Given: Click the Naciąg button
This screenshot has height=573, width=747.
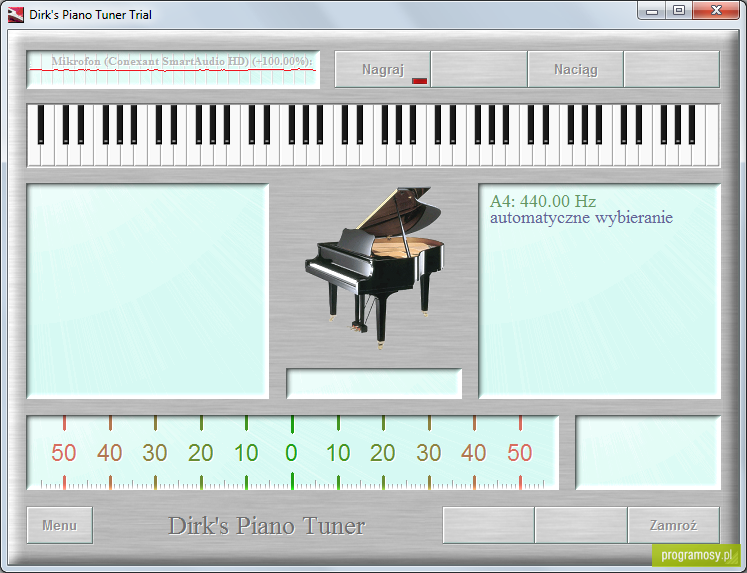Looking at the screenshot, I should (x=575, y=70).
